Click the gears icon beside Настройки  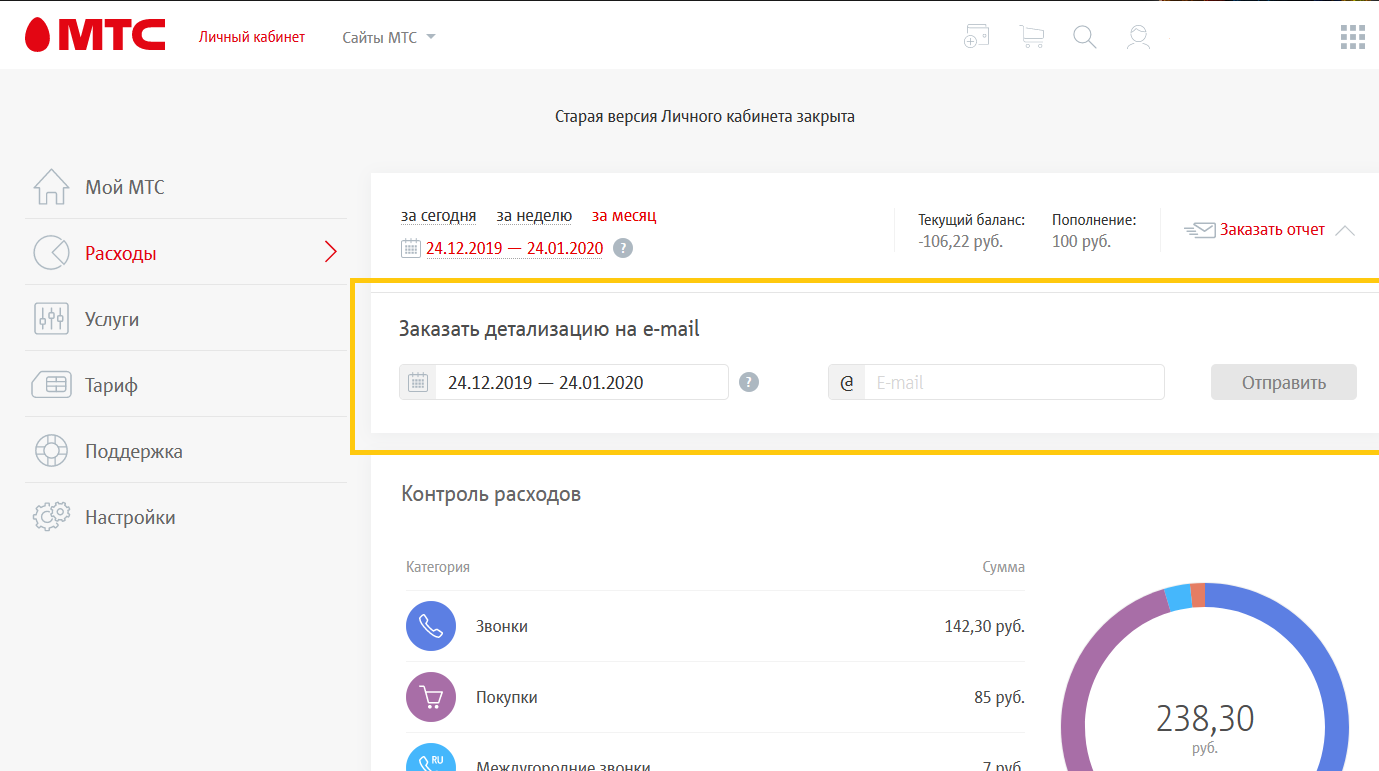pyautogui.click(x=51, y=517)
